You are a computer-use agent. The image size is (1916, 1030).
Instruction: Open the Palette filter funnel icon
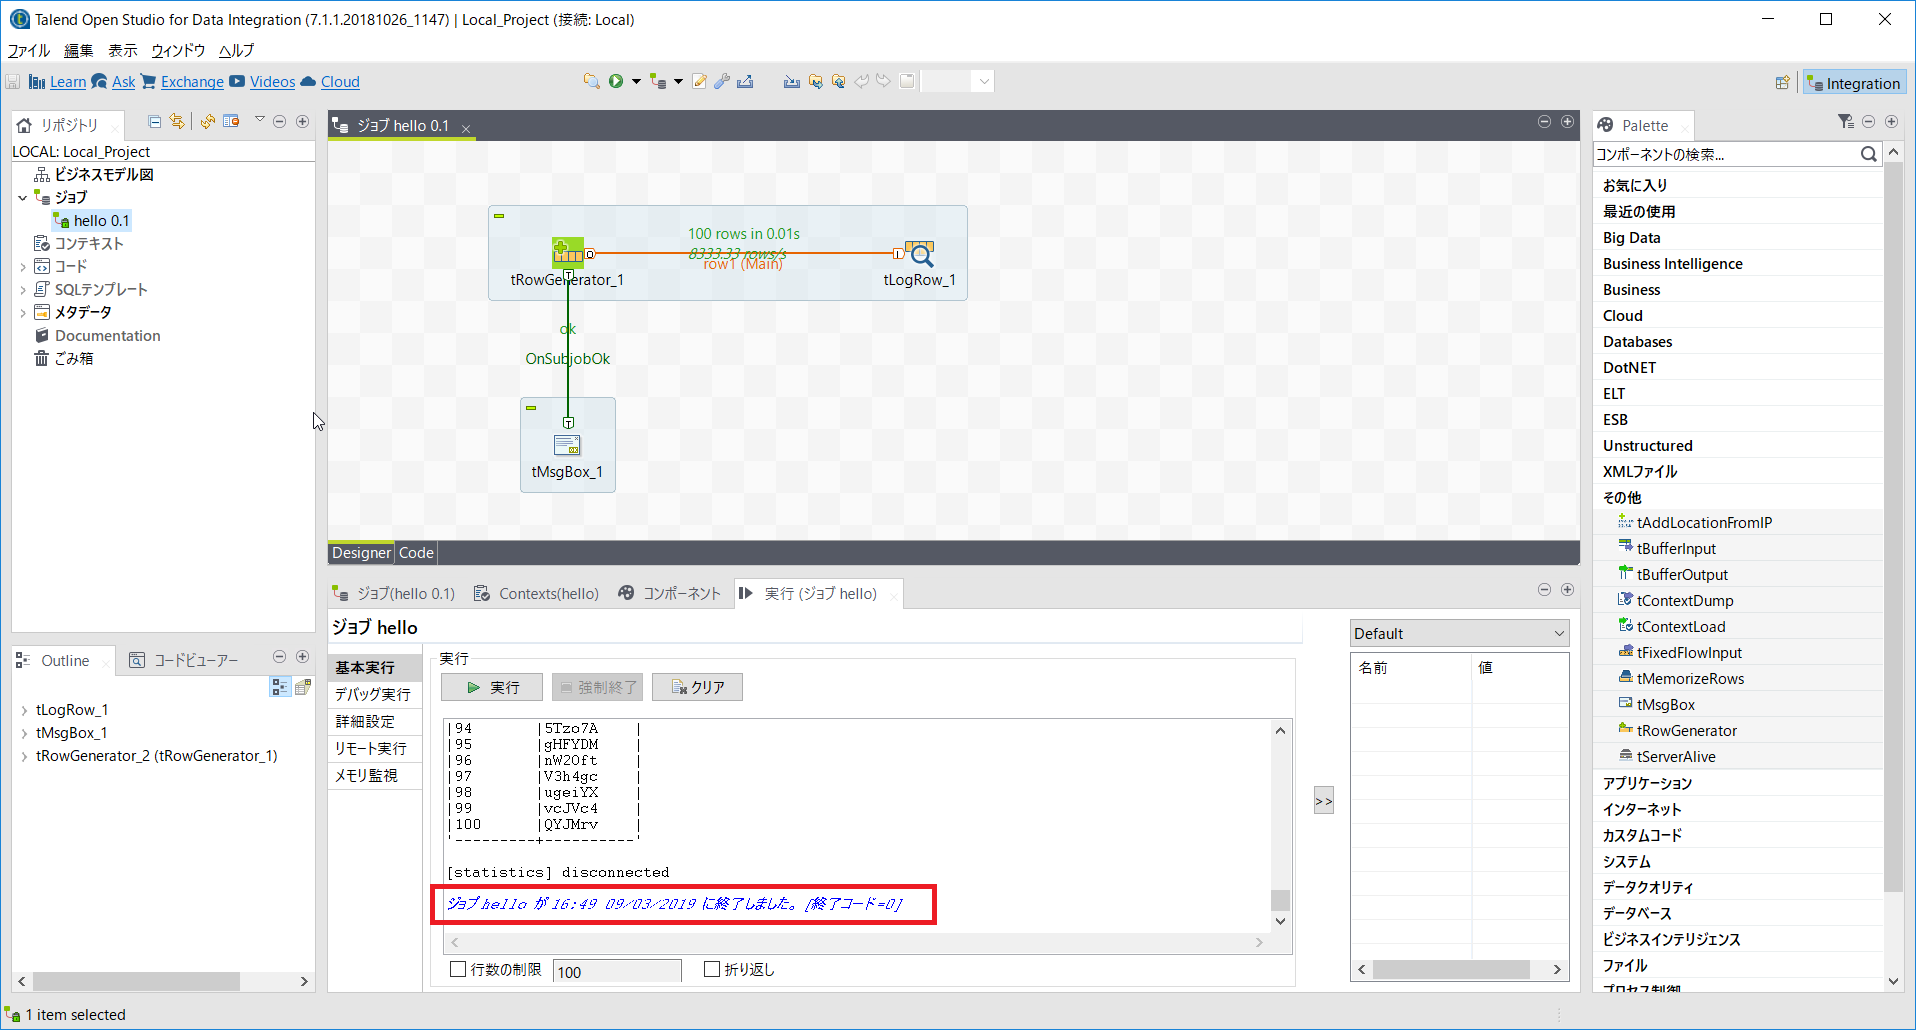pyautogui.click(x=1845, y=121)
